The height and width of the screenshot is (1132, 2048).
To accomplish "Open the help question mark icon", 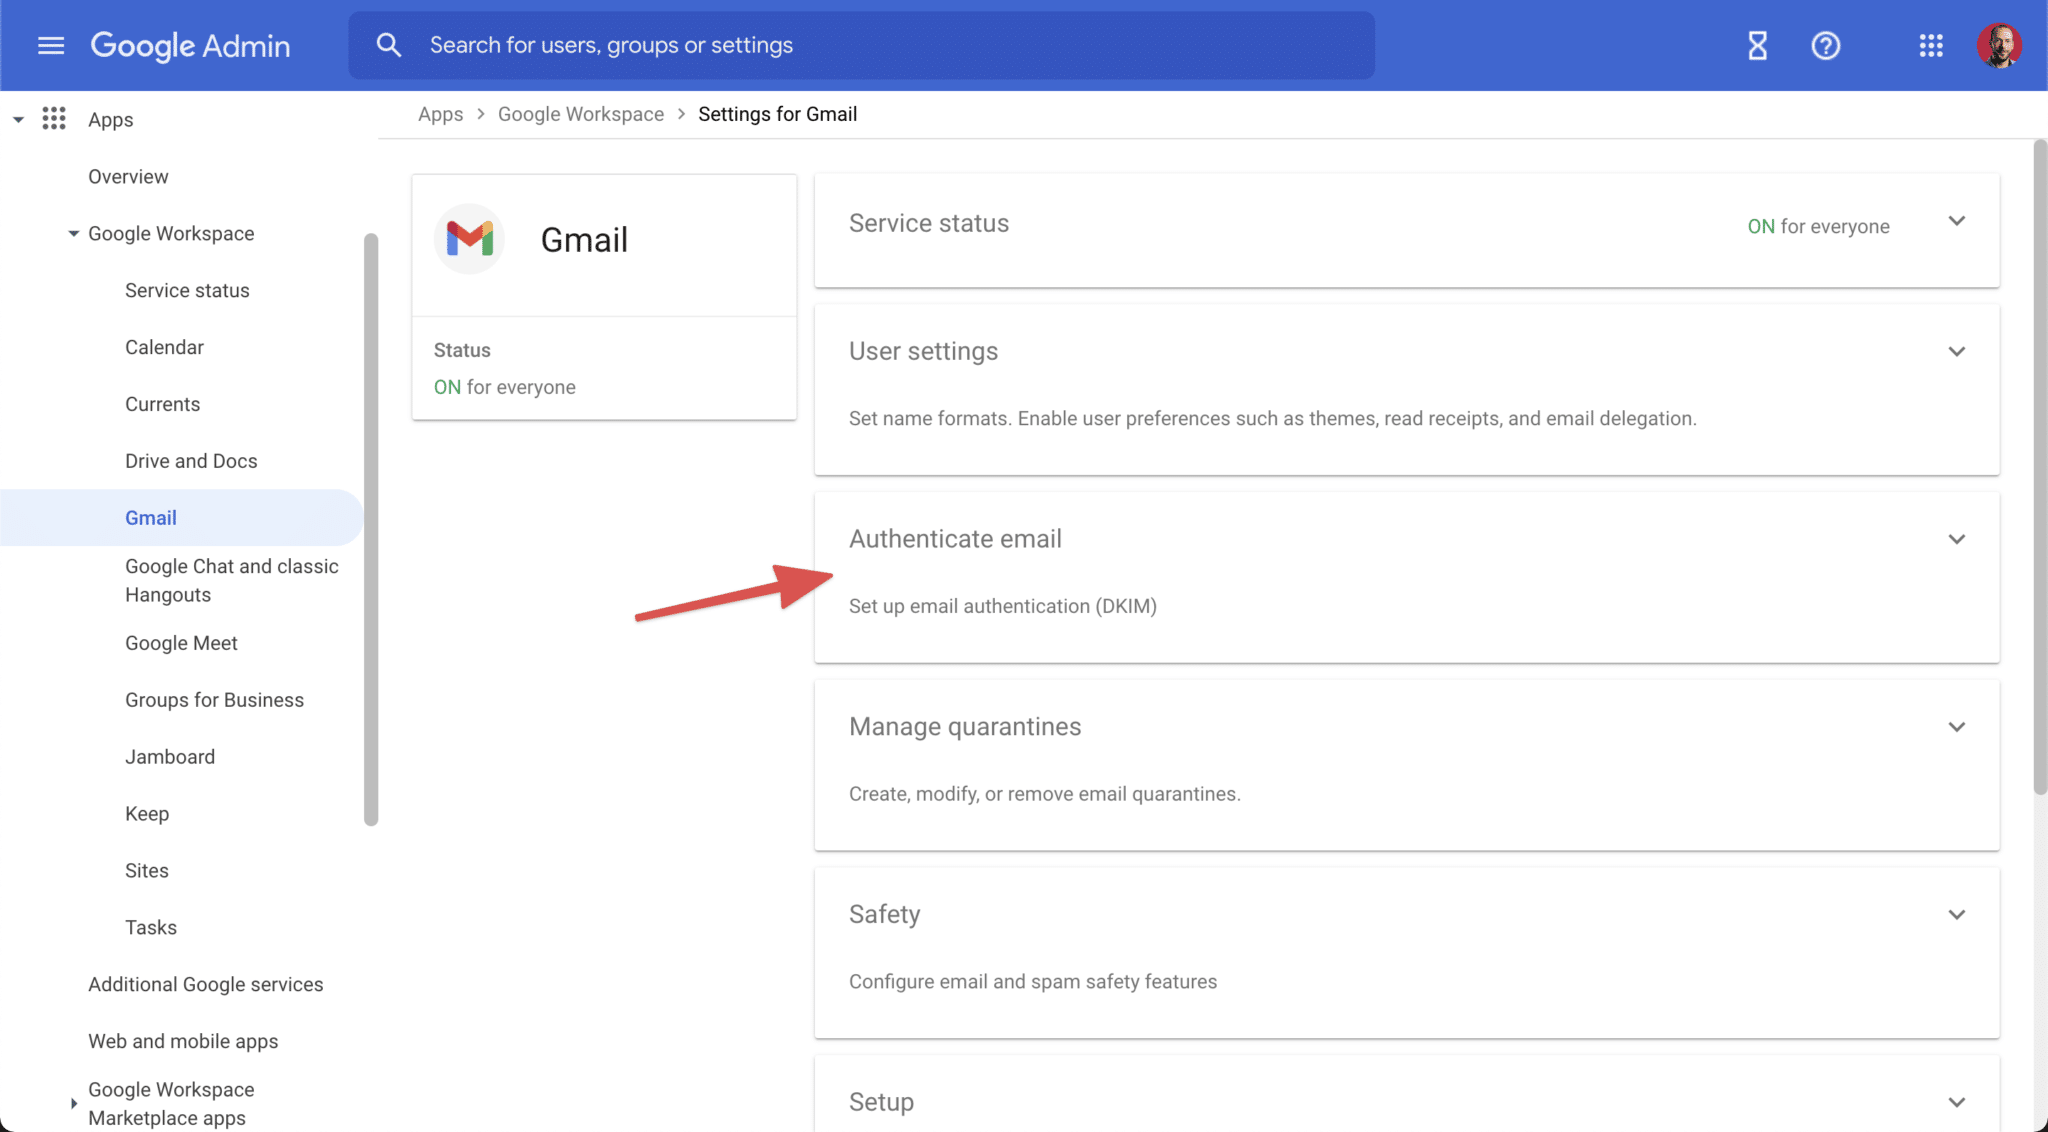I will point(1826,45).
